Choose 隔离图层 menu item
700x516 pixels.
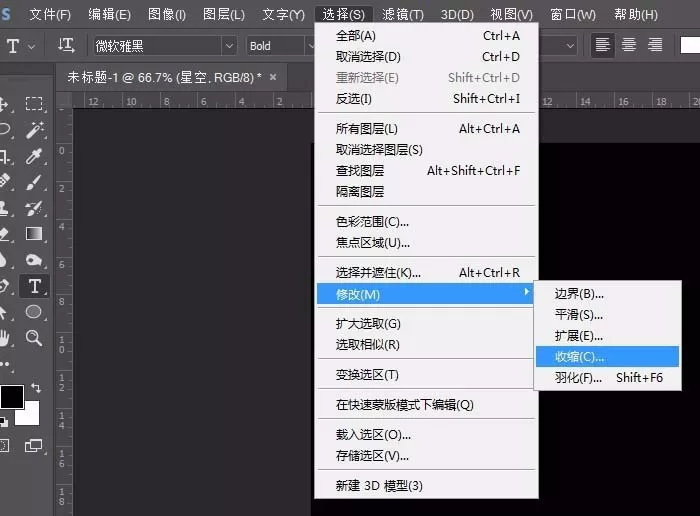click(x=426, y=192)
